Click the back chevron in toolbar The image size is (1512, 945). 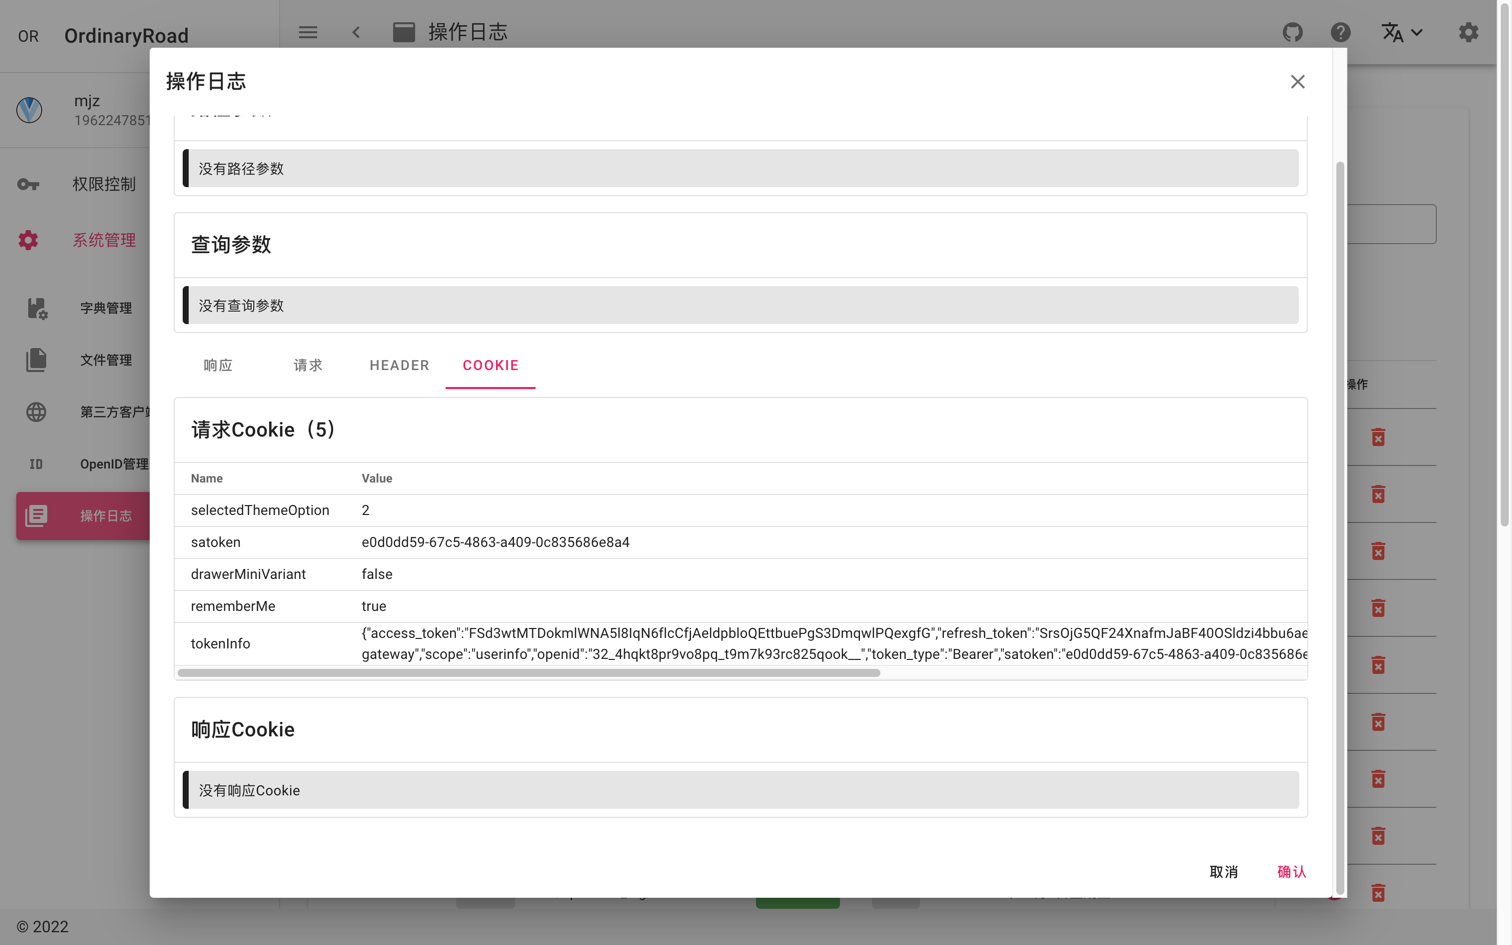(x=356, y=32)
